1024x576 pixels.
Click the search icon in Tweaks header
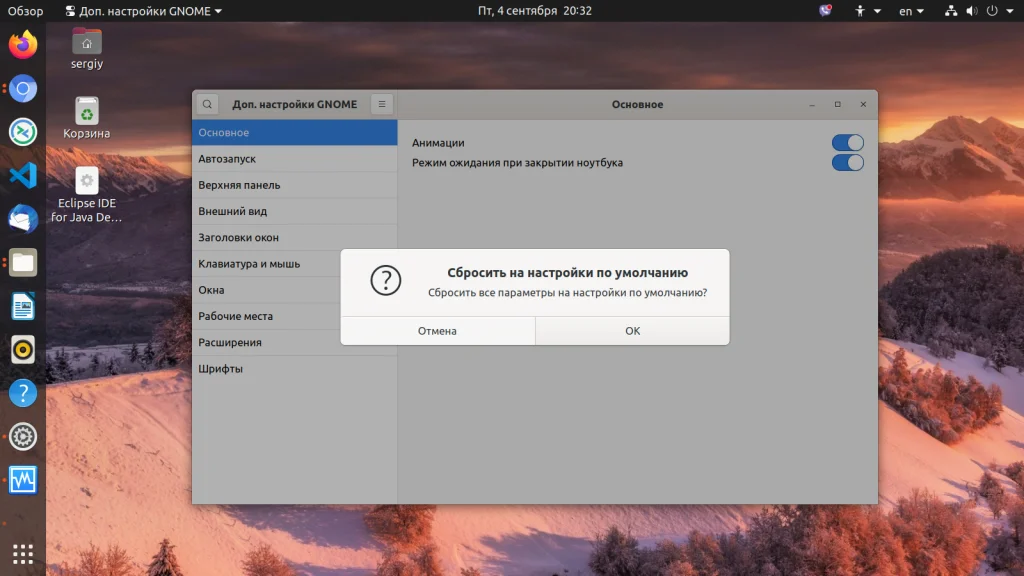tap(207, 104)
